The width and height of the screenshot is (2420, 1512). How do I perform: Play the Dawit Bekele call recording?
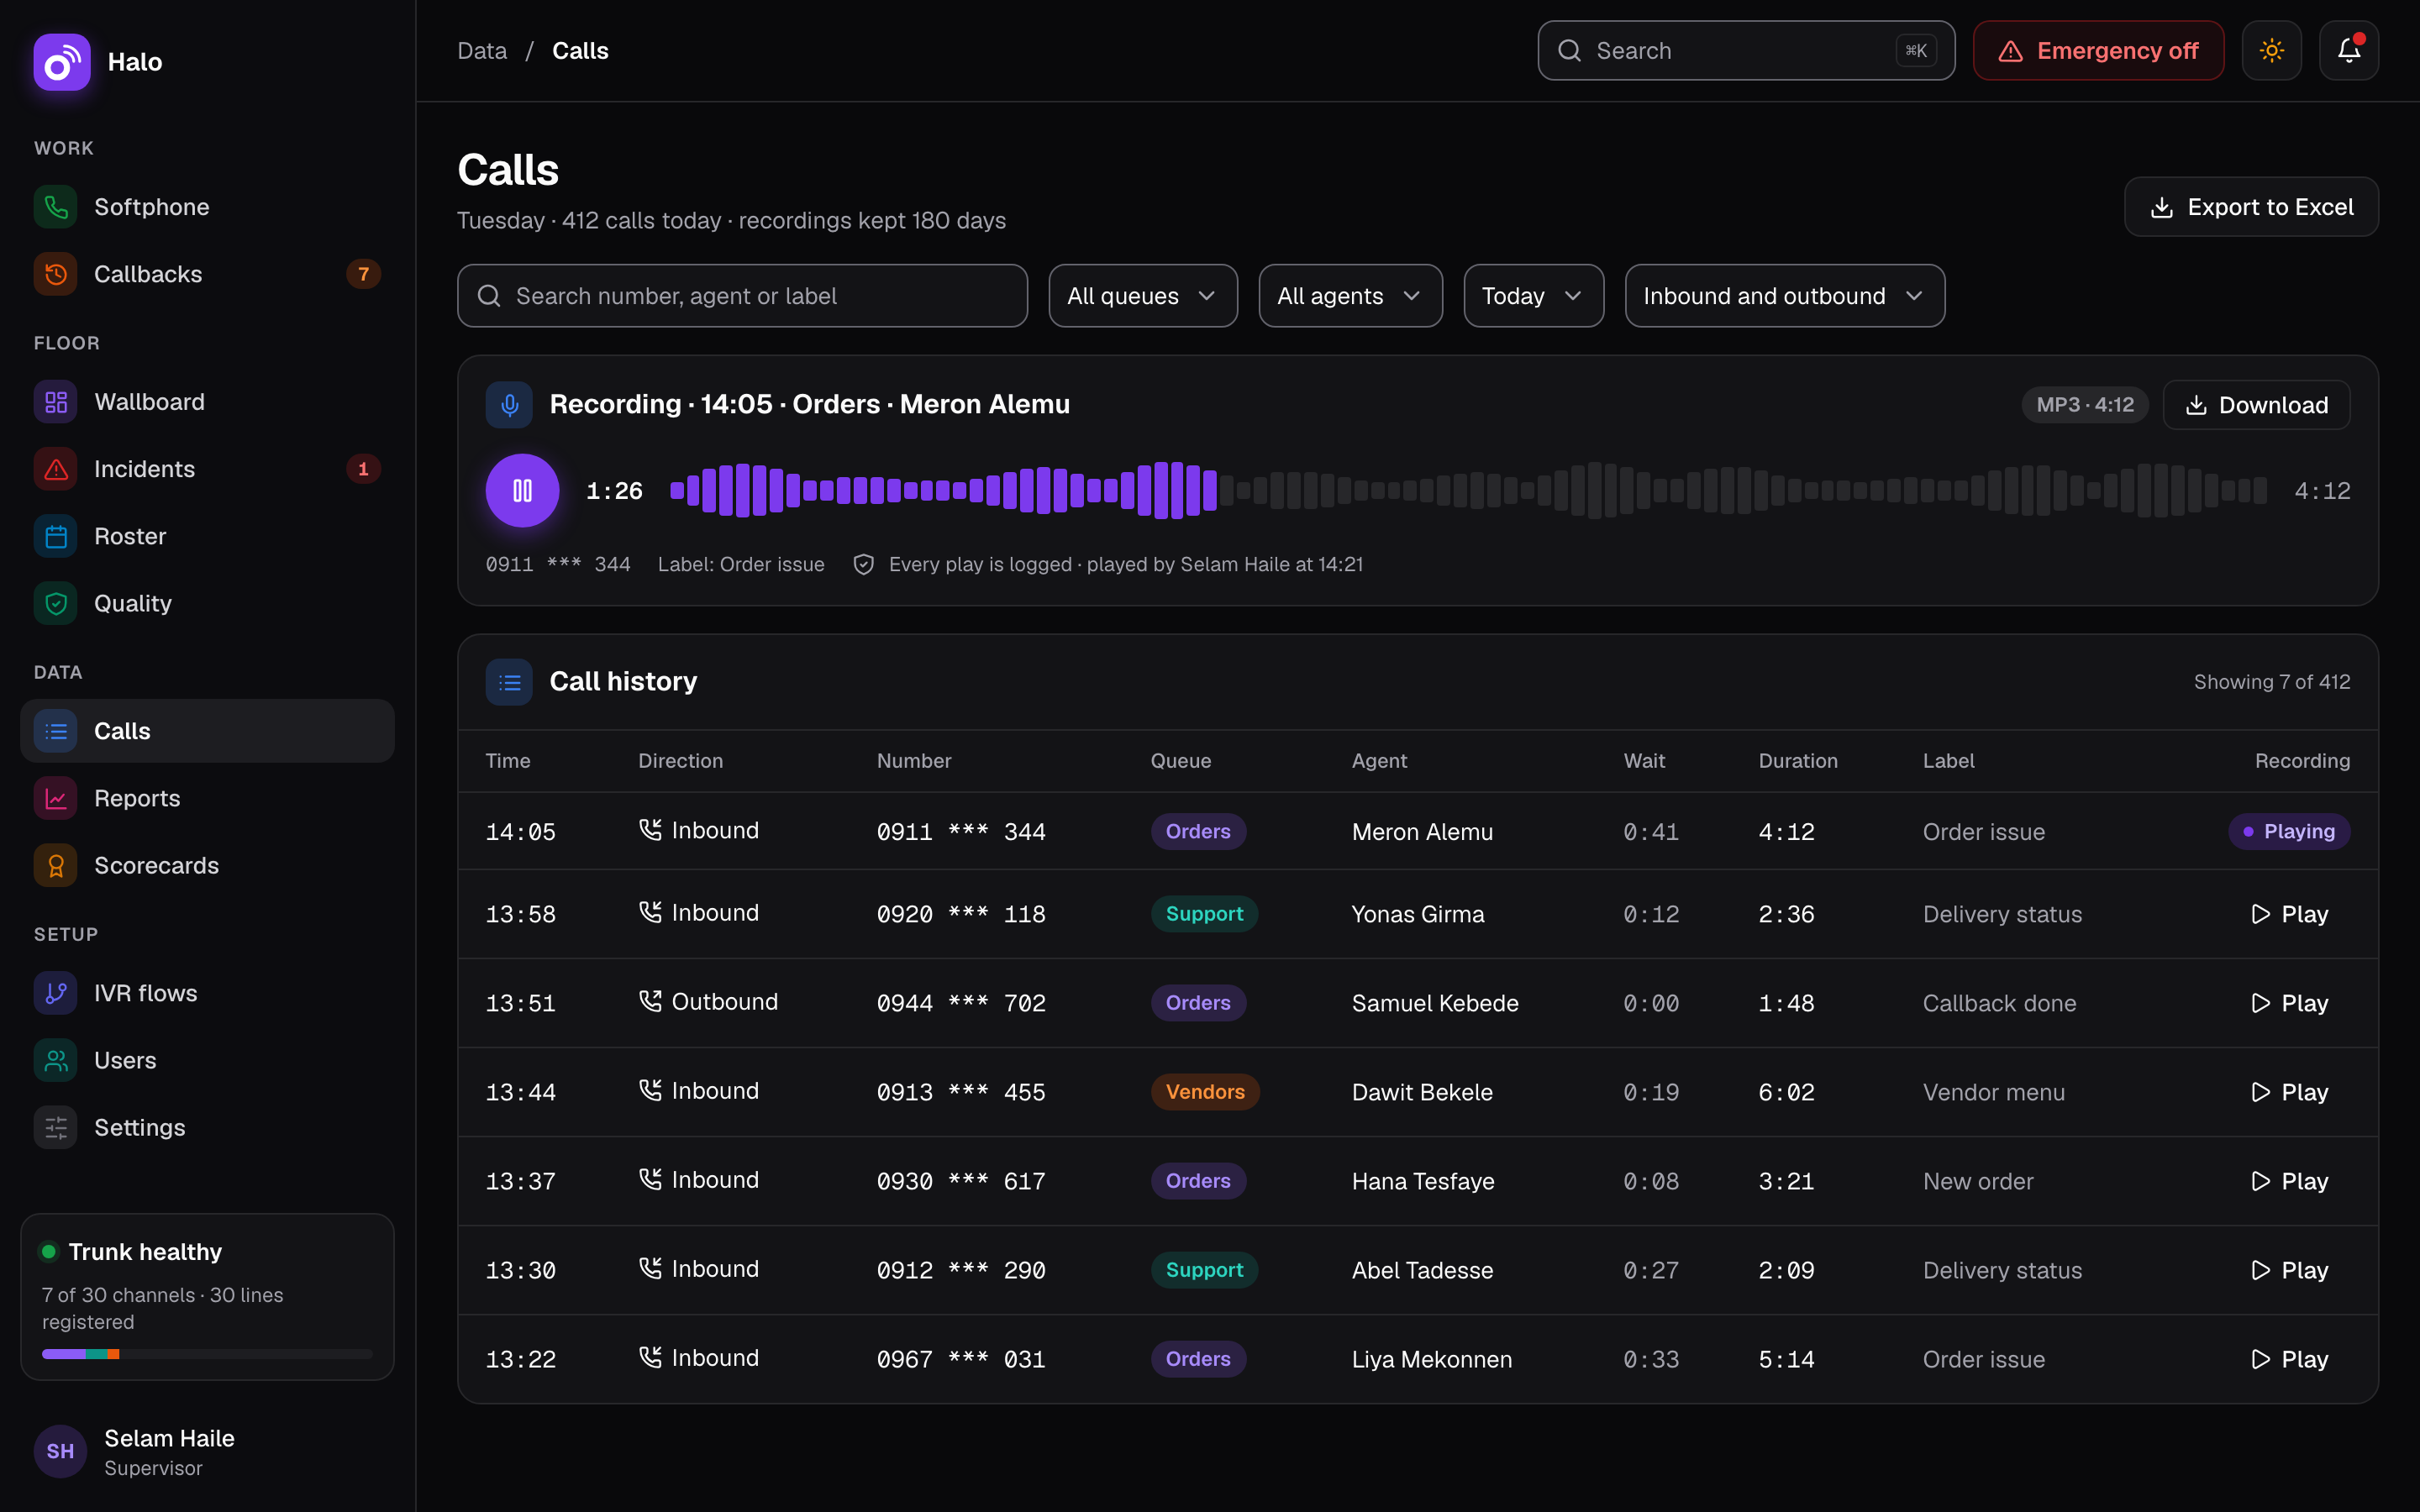(2289, 1092)
